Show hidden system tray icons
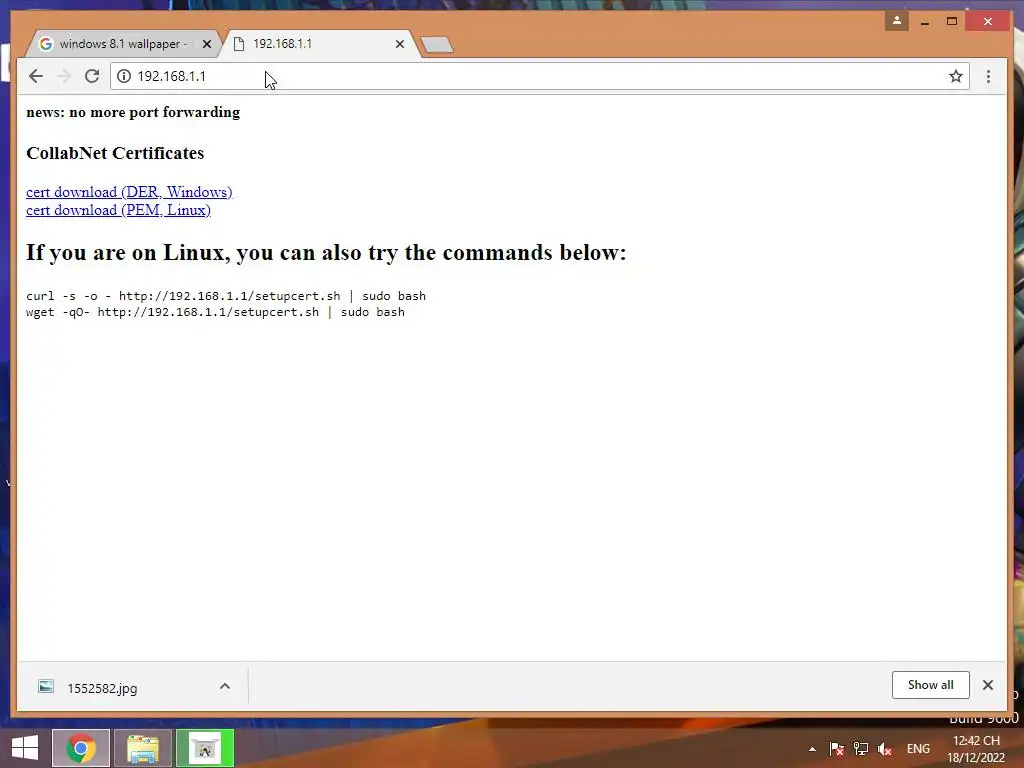This screenshot has height=768, width=1024. pos(812,749)
